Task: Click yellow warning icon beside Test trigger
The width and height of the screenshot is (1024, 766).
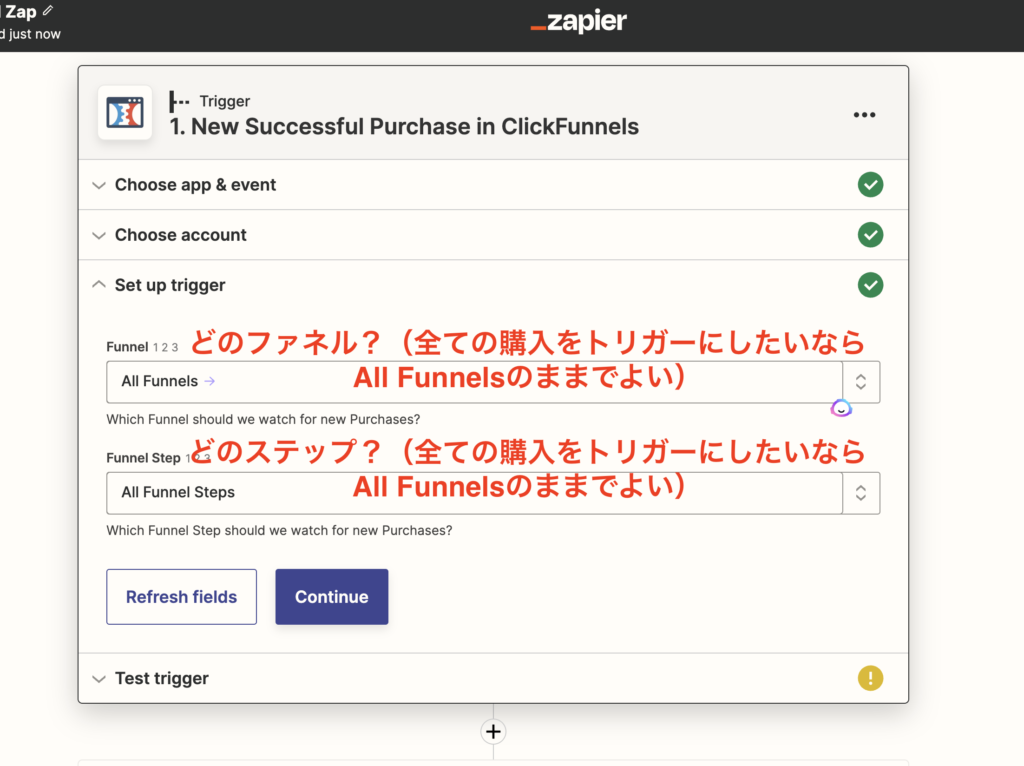Action: point(870,678)
